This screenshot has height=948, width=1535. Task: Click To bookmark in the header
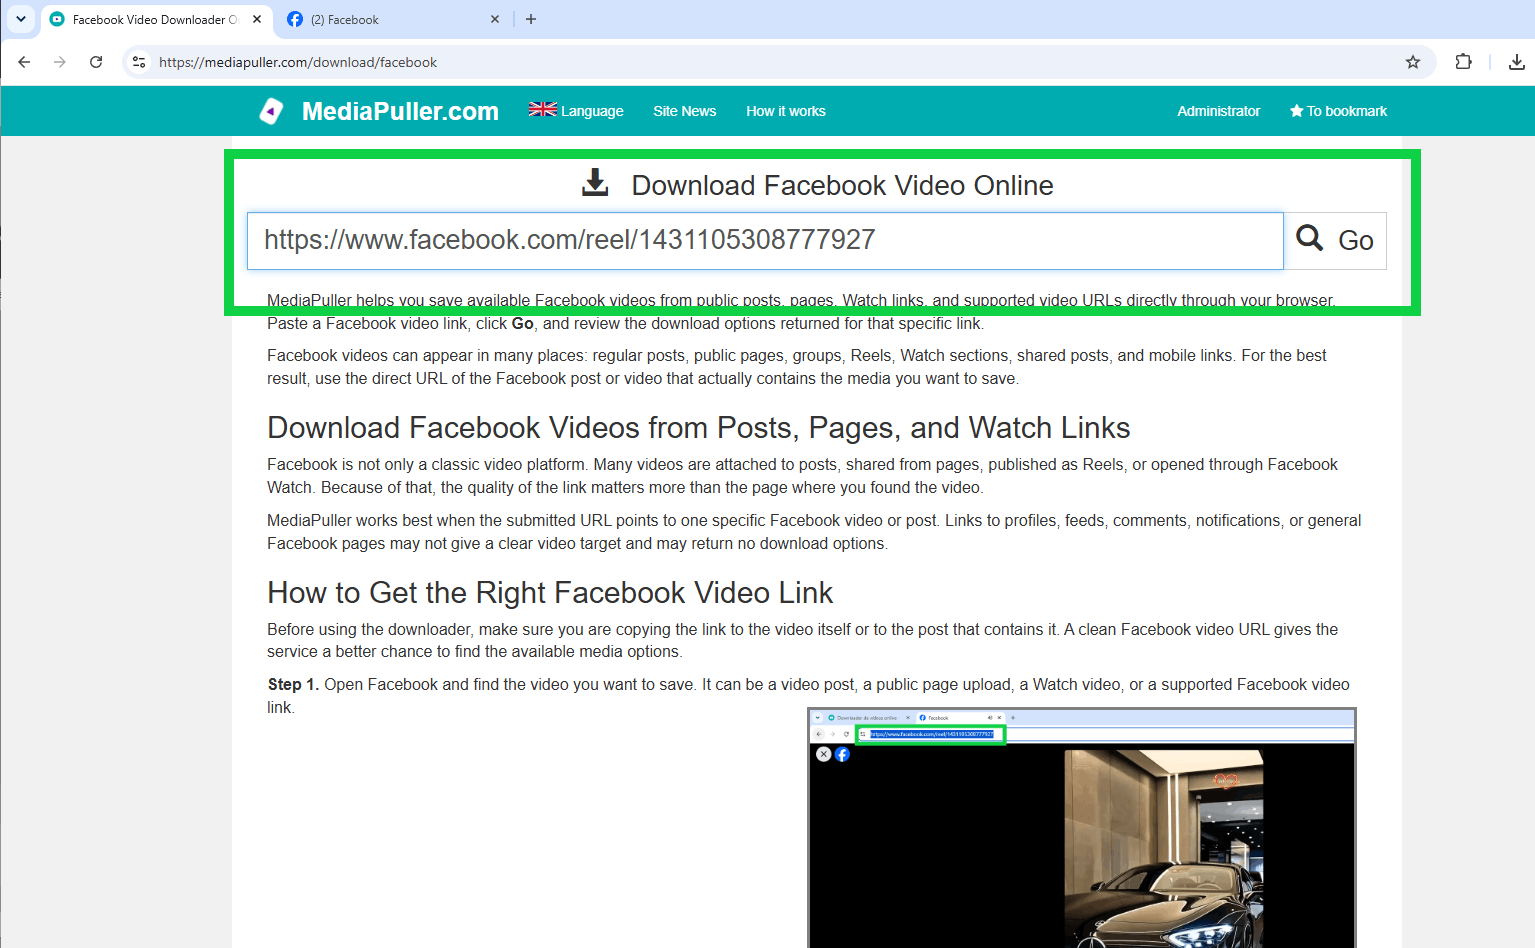click(1338, 111)
